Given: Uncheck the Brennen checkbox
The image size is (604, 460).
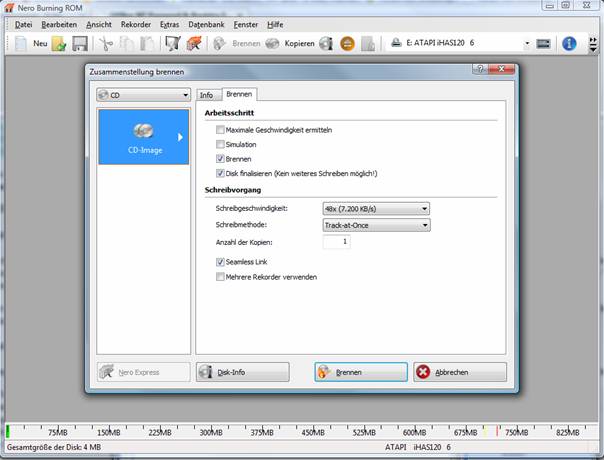Looking at the screenshot, I should [x=220, y=159].
